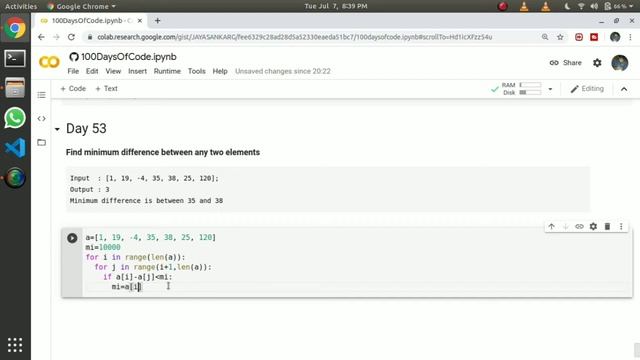640x360 pixels.
Task: Click the 'for i in range(len(a)):' line
Action: pos(135,257)
